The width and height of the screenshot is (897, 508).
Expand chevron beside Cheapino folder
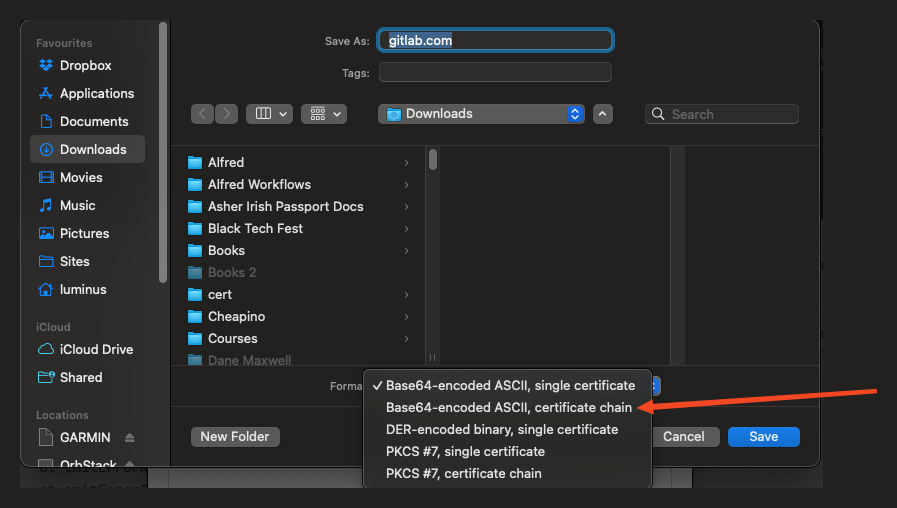406,316
